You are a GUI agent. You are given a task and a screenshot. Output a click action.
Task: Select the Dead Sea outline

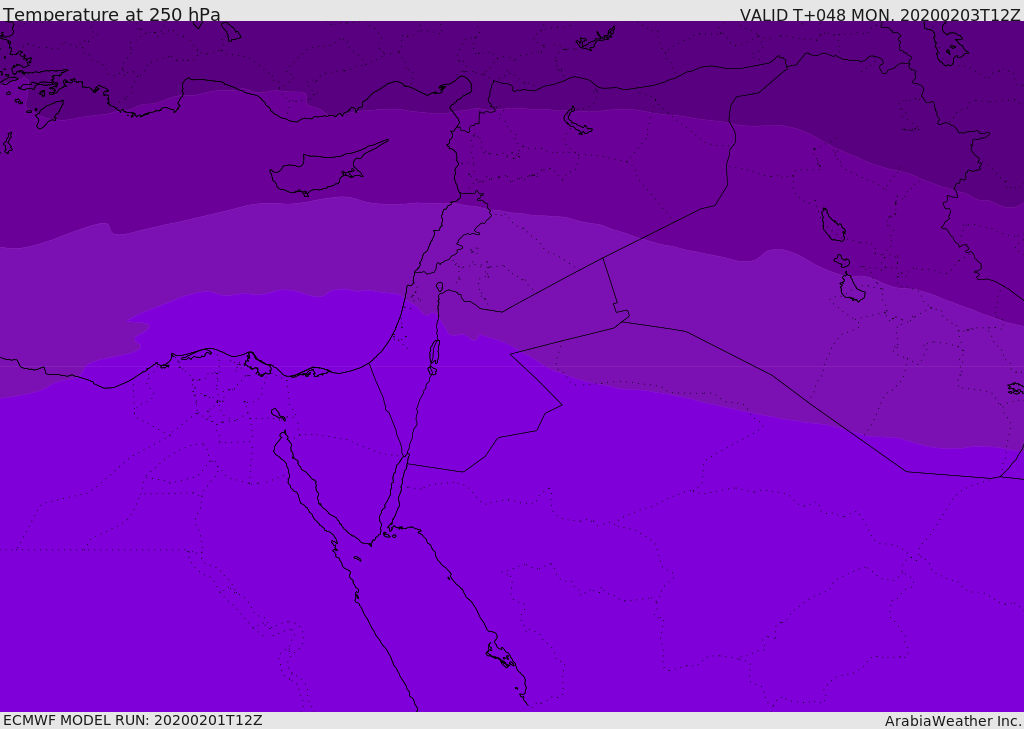434,353
